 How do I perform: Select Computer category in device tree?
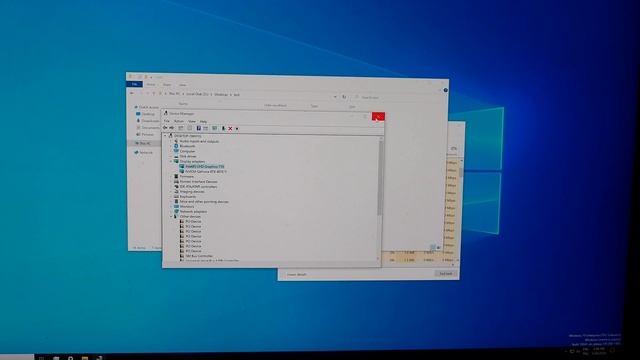(x=187, y=151)
